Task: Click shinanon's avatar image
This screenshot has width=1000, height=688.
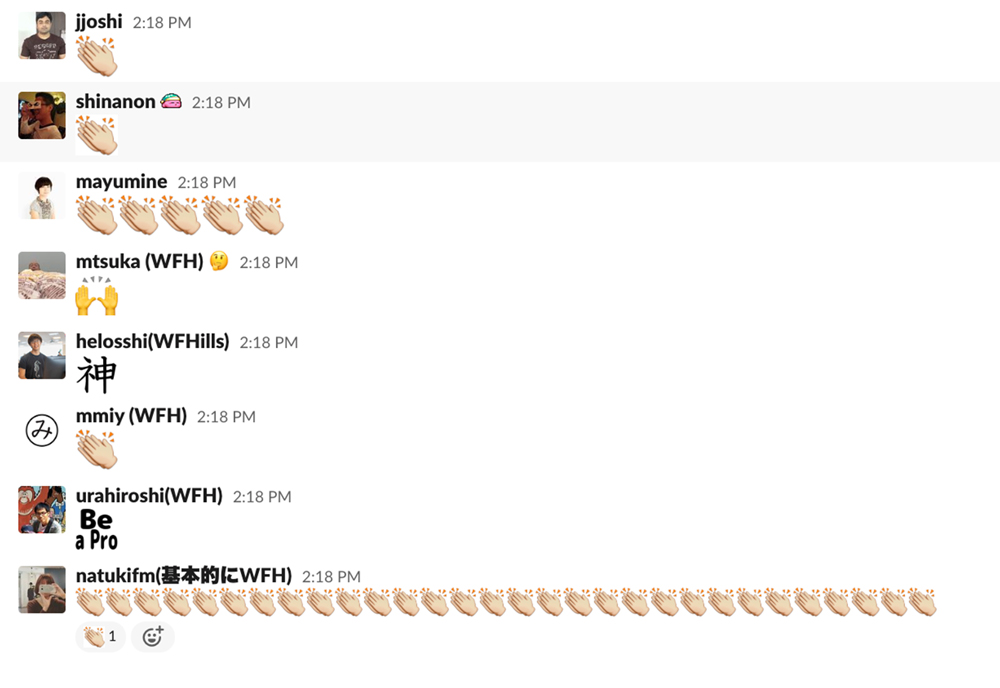Action: pyautogui.click(x=41, y=115)
